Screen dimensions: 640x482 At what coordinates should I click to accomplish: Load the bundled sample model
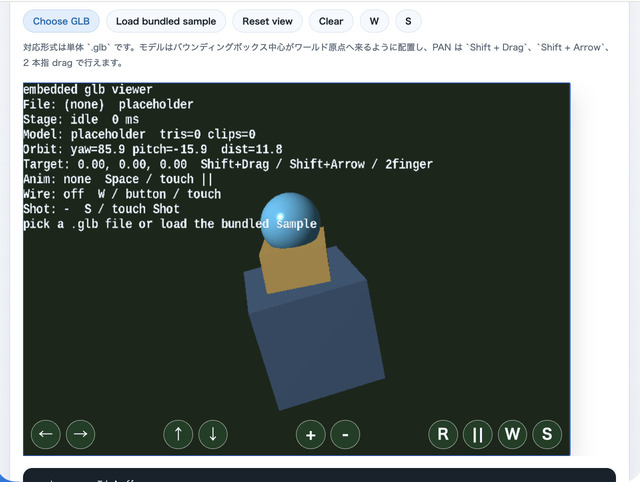[166, 21]
